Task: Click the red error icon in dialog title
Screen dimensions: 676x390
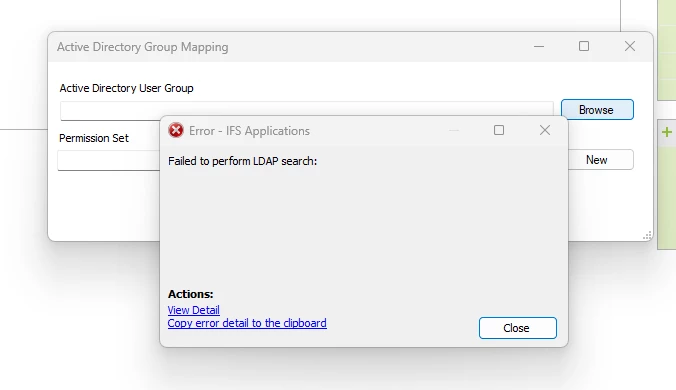Action: click(x=176, y=130)
